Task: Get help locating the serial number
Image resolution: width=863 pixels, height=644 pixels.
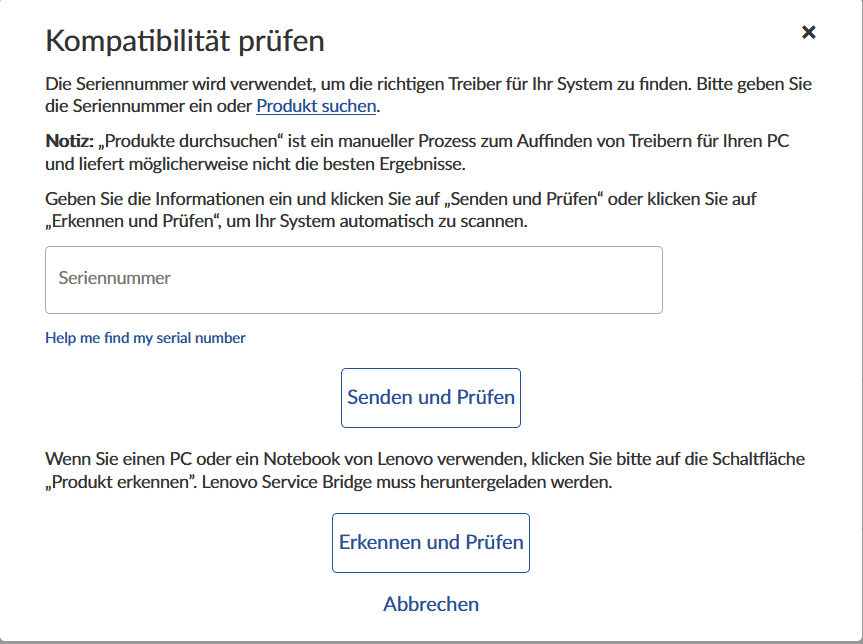Action: pos(145,337)
